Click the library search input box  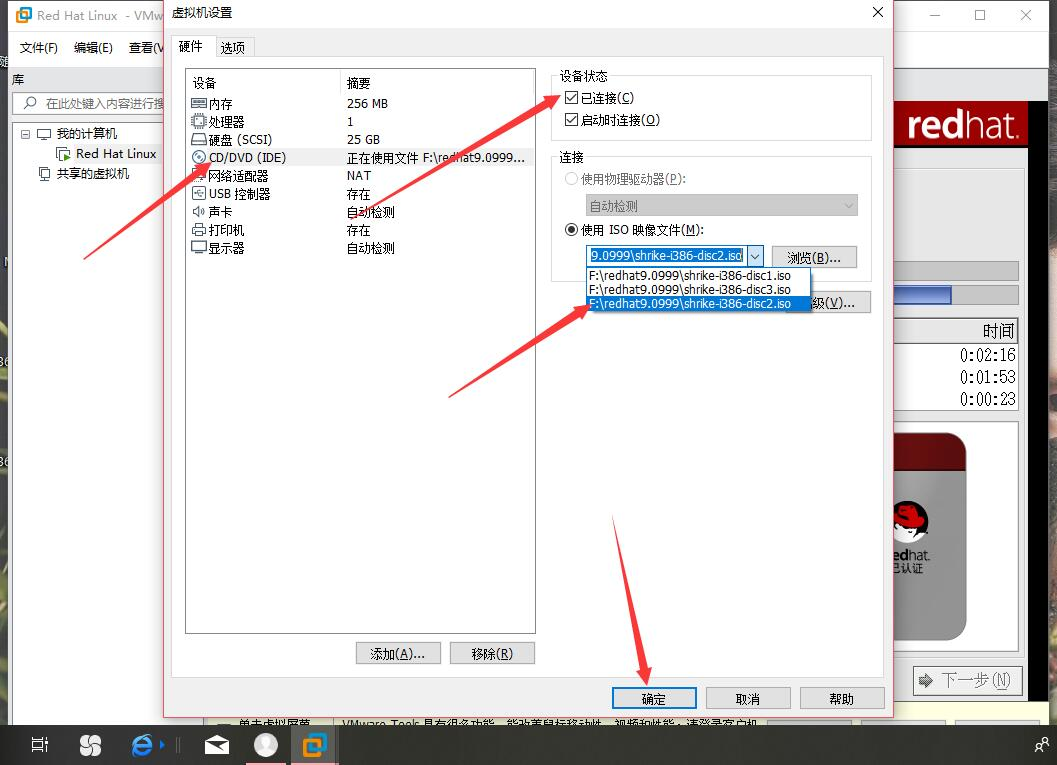(90, 103)
